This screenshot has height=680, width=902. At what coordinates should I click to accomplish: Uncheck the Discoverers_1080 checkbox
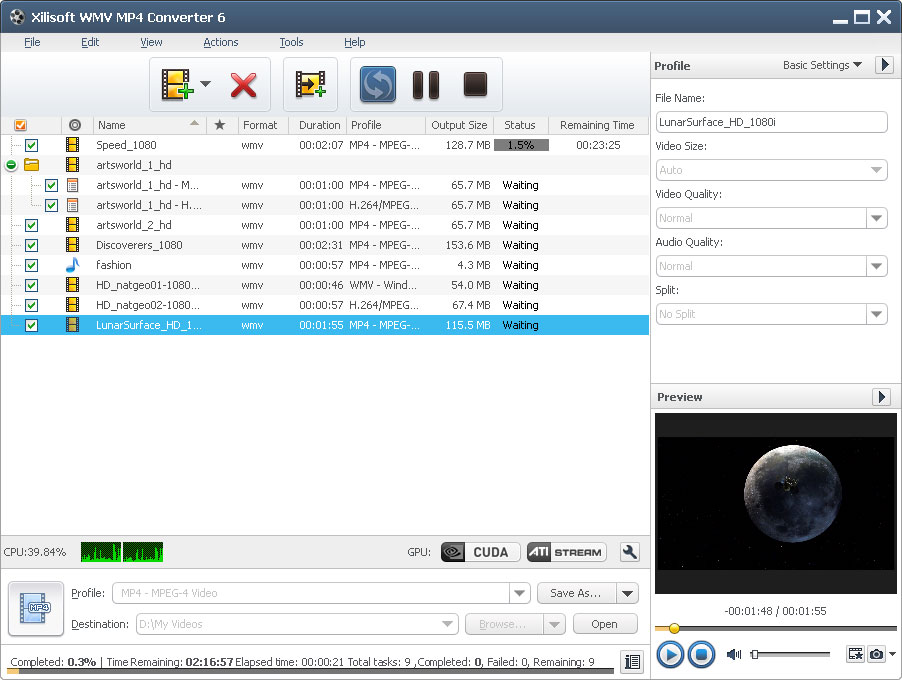pos(32,245)
